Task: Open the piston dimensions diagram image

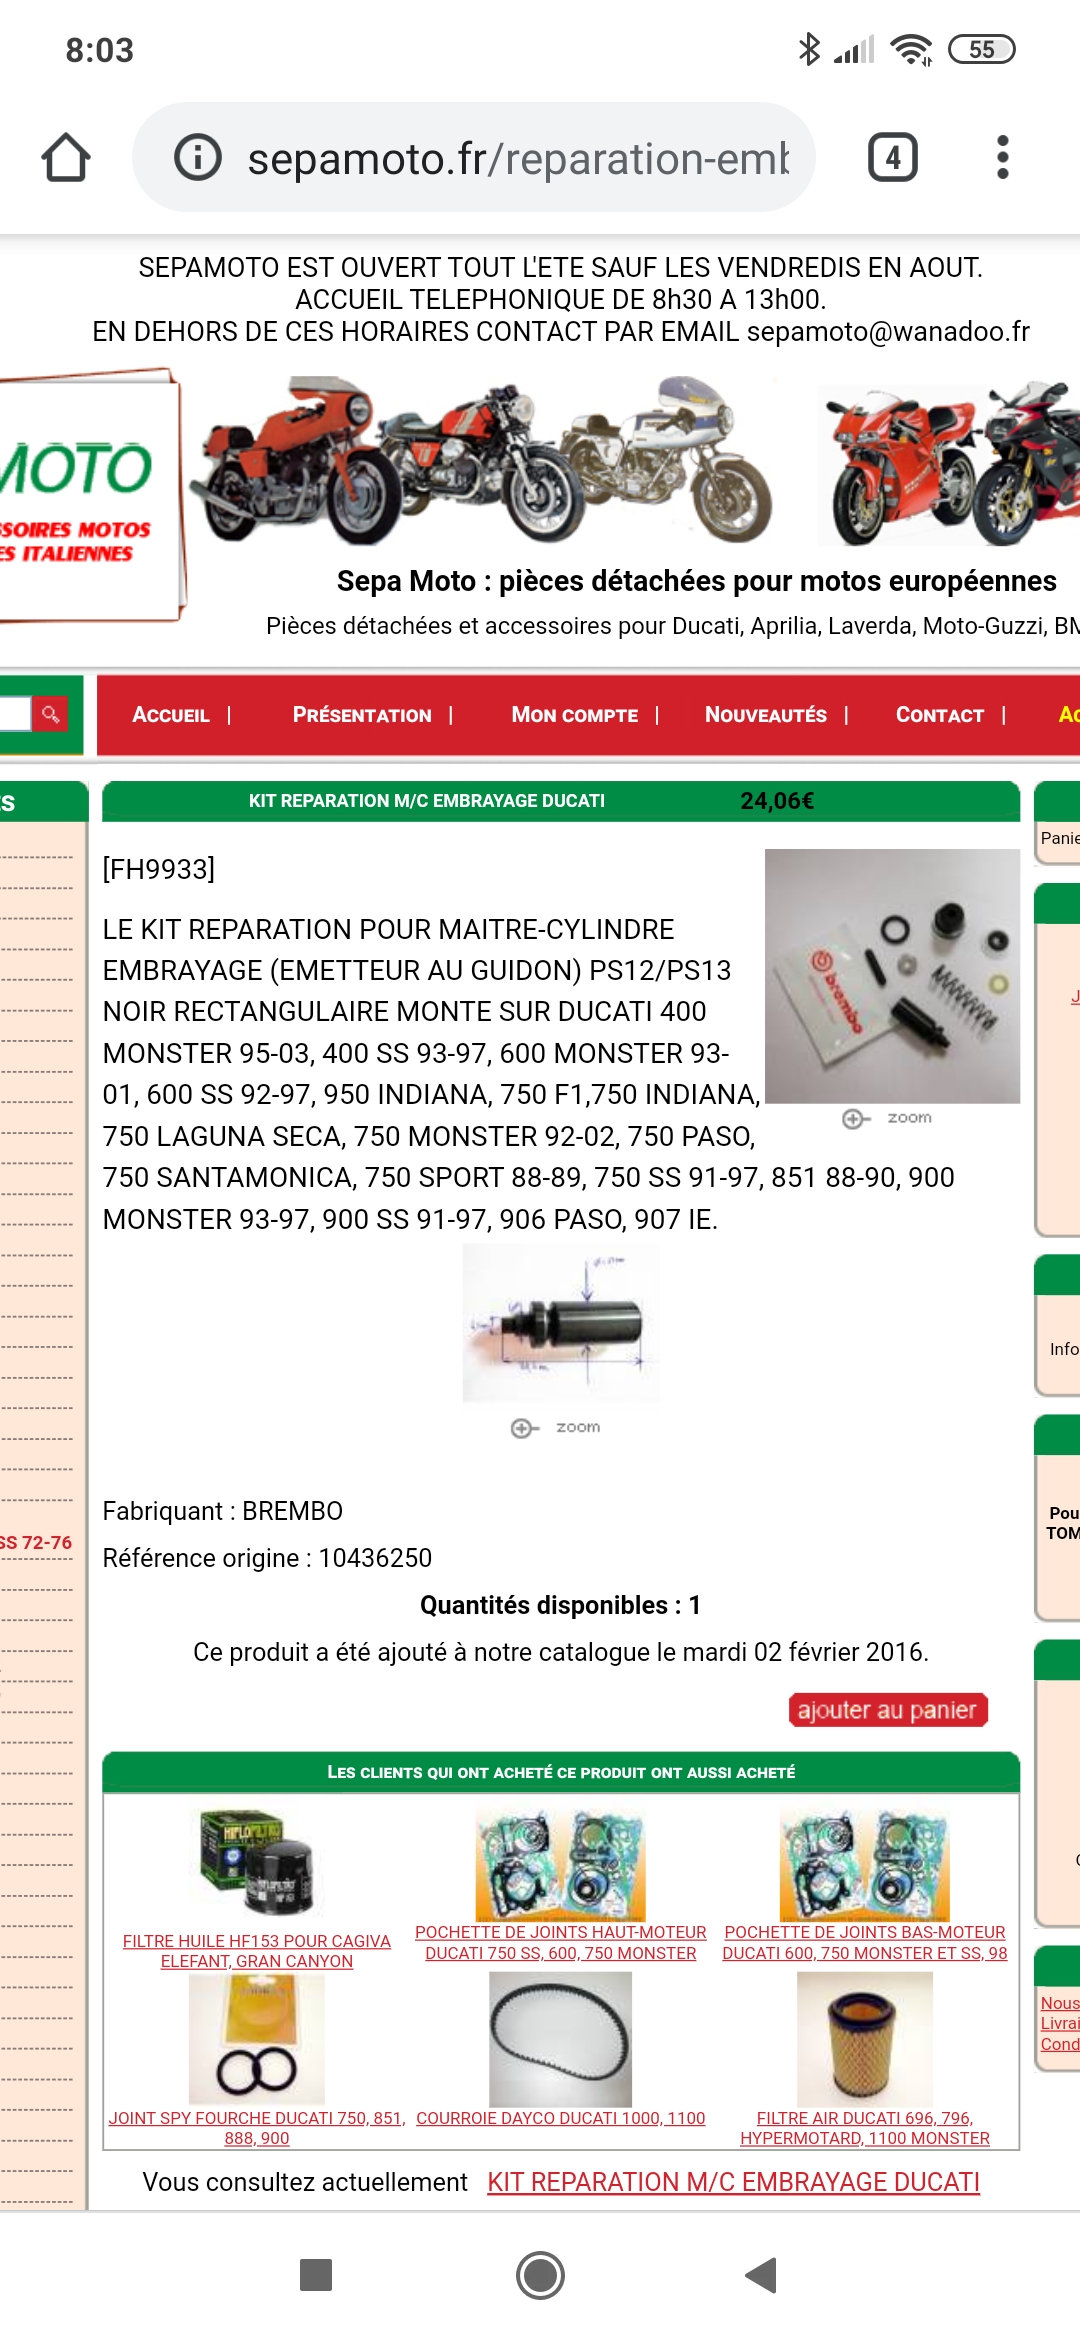Action: click(x=560, y=1324)
